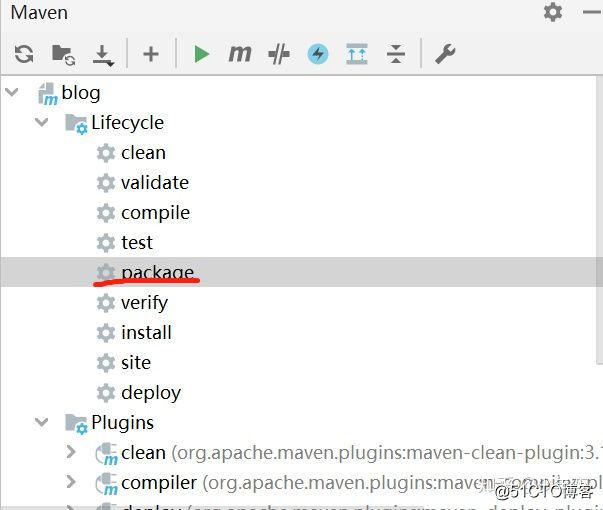This screenshot has height=510, width=603.
Task: Select the test lifecycle phase
Action: pos(137,243)
